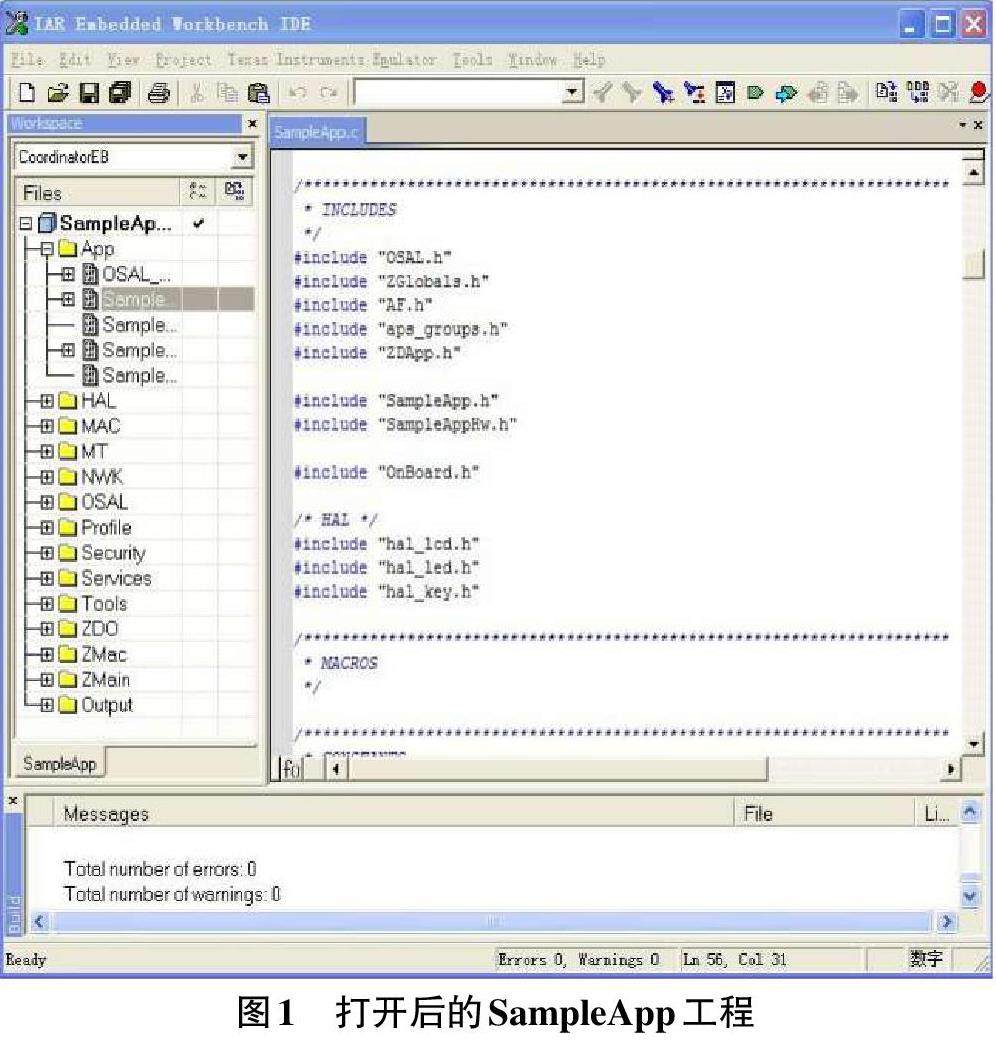Select the SampleApp workspace tab at bottom

[x=60, y=763]
